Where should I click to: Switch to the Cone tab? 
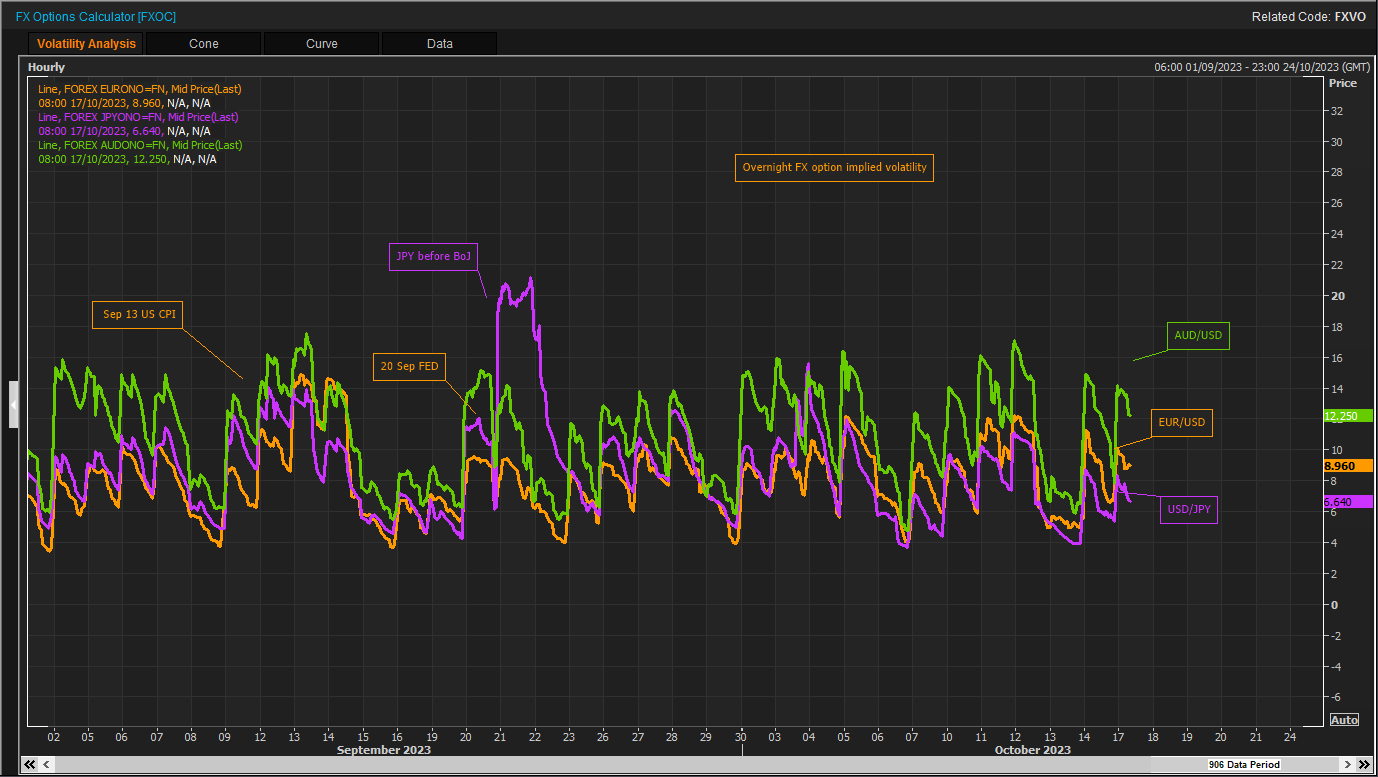(203, 44)
